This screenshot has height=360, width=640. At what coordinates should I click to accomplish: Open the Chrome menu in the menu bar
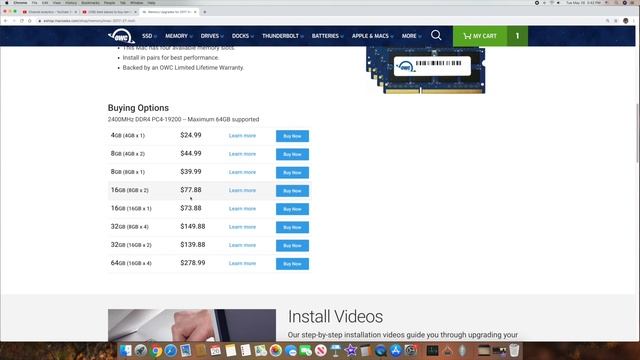tap(20, 2)
